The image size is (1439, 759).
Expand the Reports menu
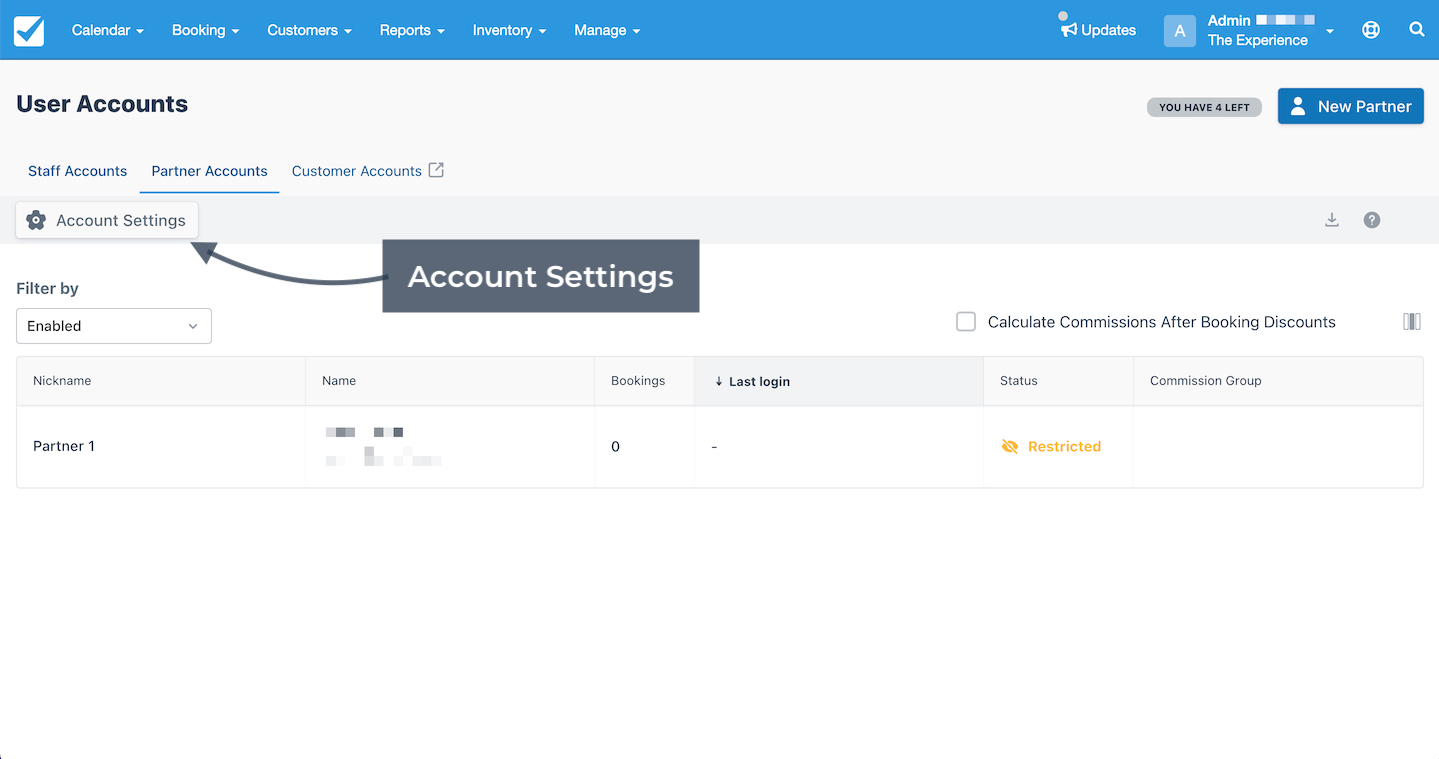pos(413,30)
